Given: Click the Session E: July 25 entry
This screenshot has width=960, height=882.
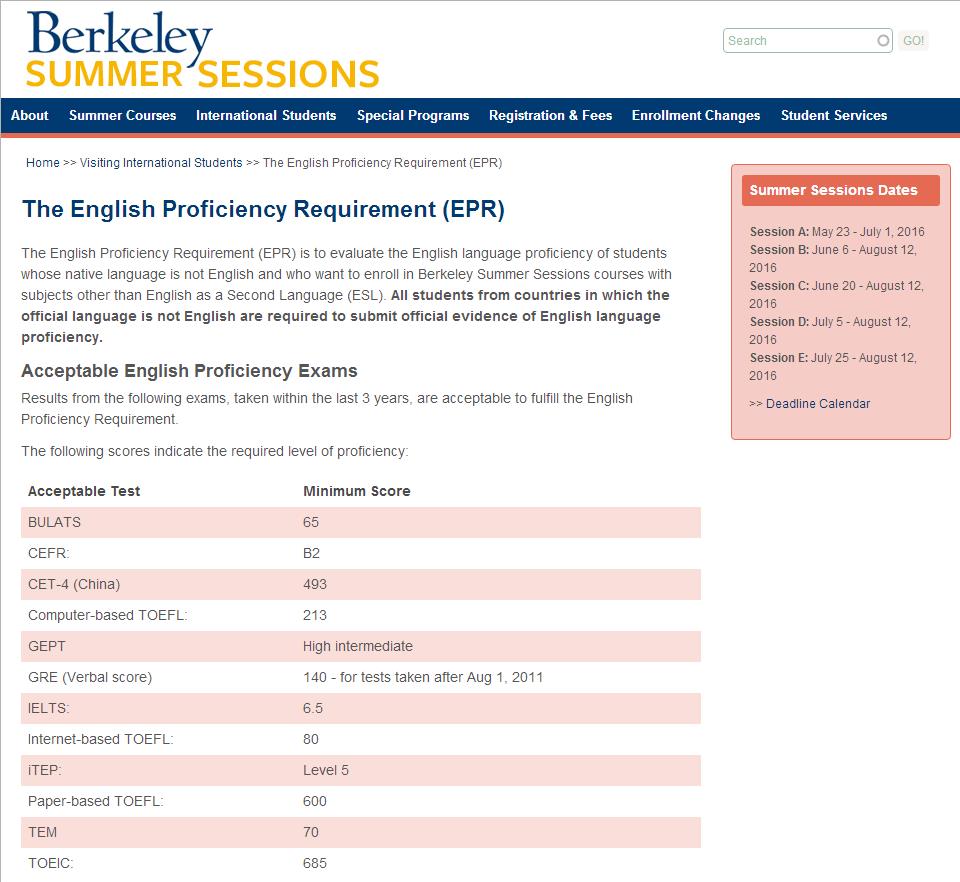Looking at the screenshot, I should pyautogui.click(x=833, y=367).
